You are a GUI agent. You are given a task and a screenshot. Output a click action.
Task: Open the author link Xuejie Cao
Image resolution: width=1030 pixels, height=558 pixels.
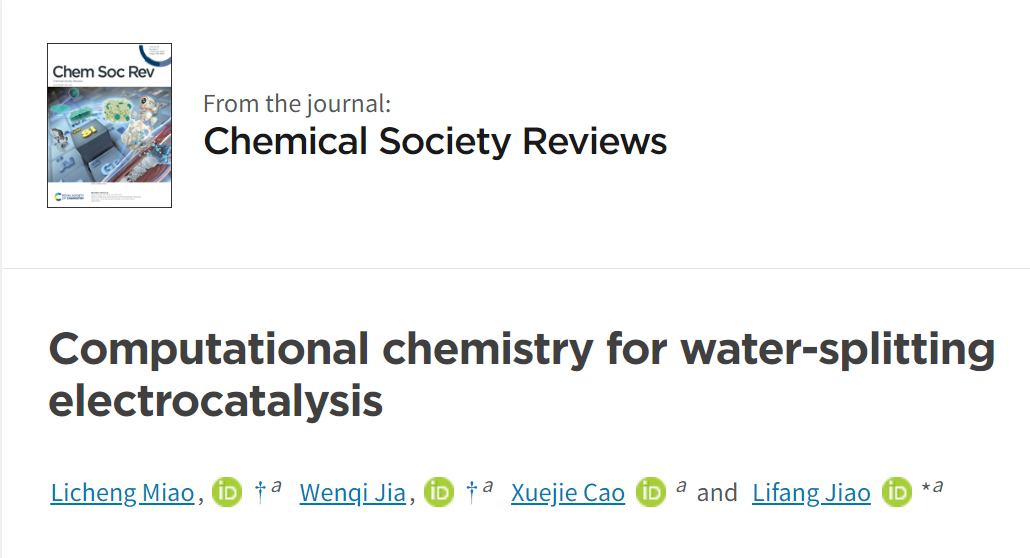[568, 493]
